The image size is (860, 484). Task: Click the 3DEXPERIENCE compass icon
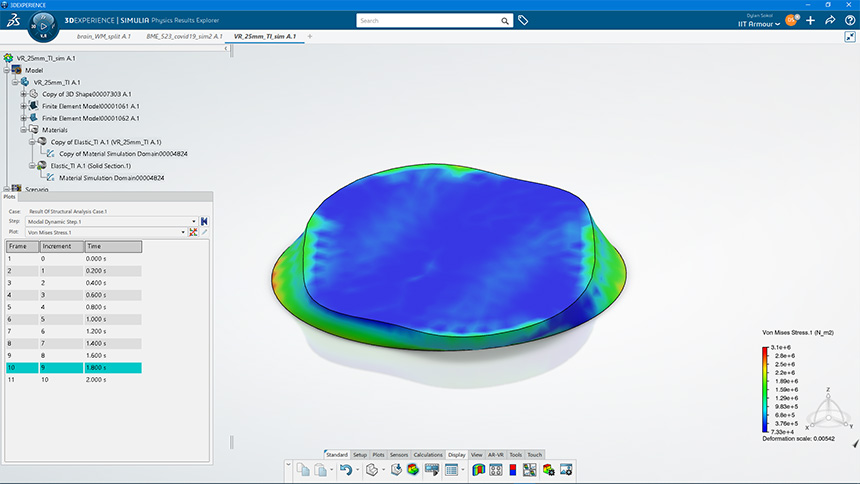42,25
